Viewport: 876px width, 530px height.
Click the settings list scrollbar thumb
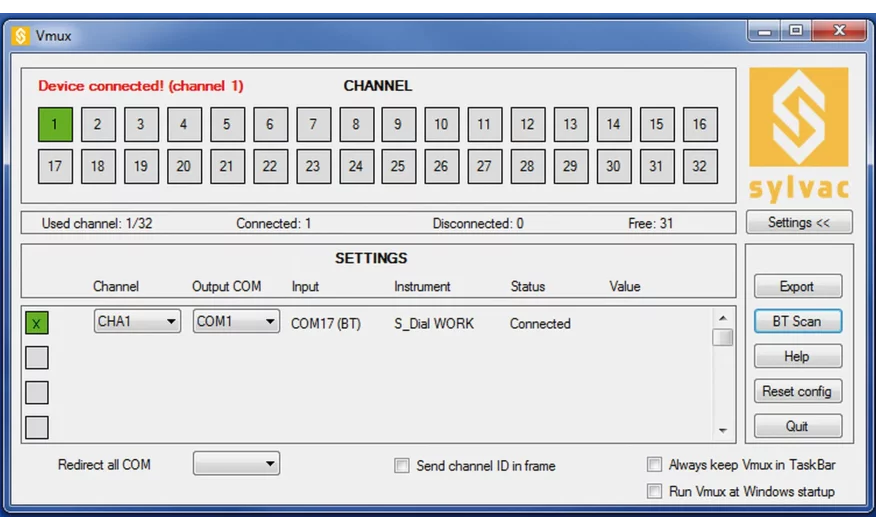coord(723,337)
